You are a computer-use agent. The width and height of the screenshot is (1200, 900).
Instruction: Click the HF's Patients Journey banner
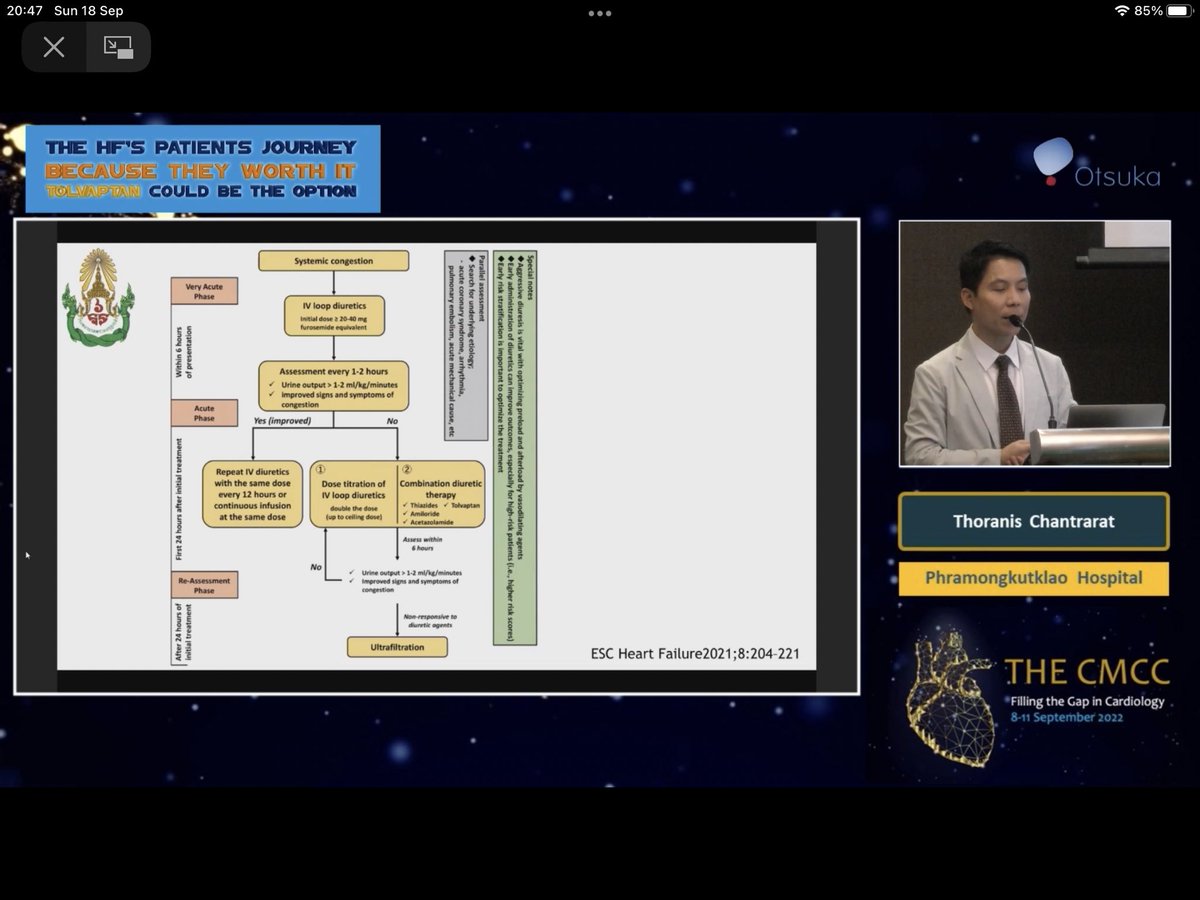pyautogui.click(x=203, y=169)
